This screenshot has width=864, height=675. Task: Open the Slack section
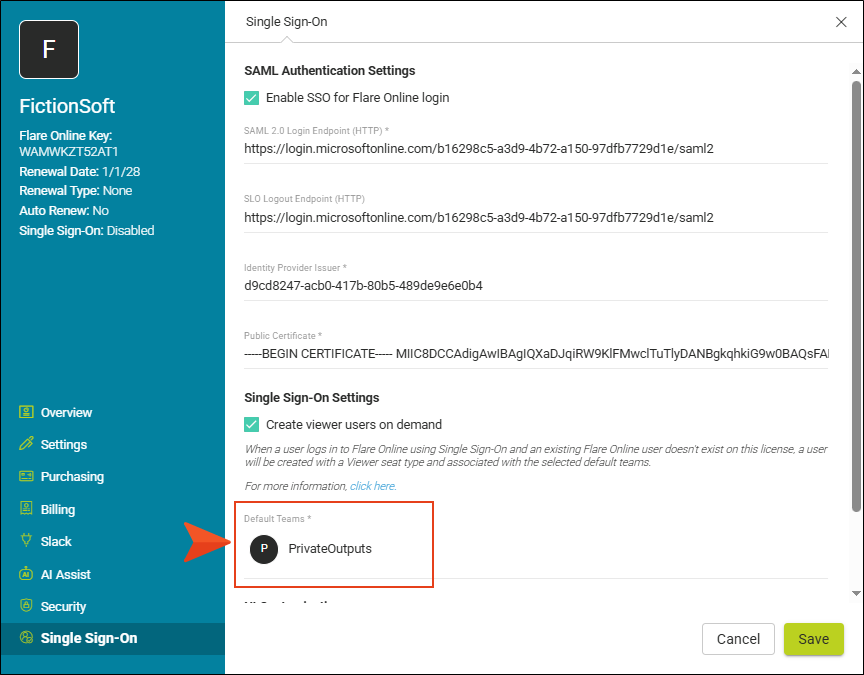click(56, 541)
